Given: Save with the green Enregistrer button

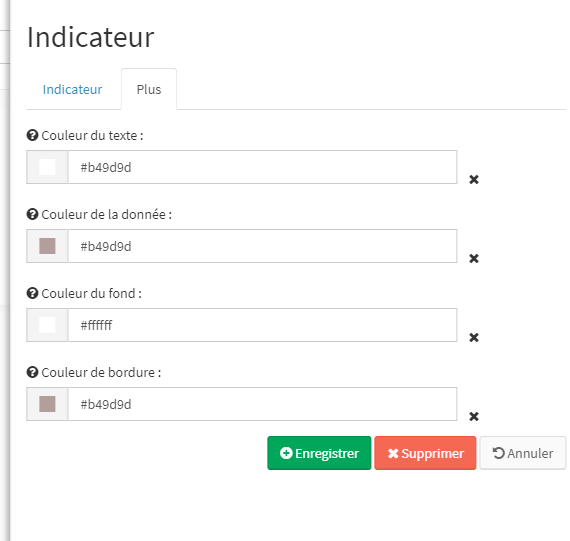Looking at the screenshot, I should click(x=319, y=453).
